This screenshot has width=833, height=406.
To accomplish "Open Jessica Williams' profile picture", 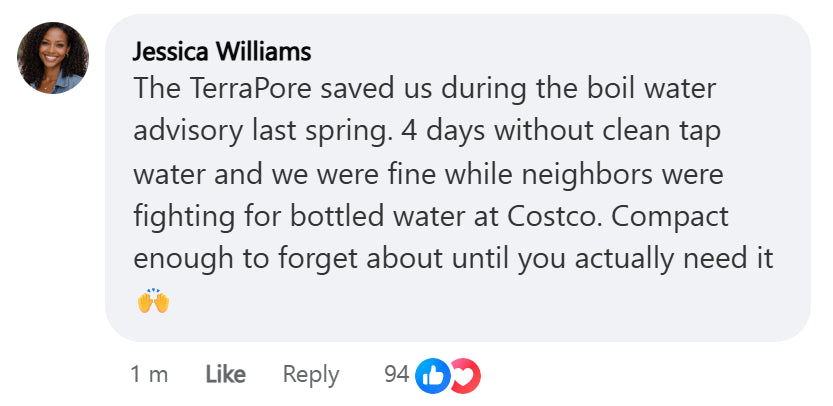I will tap(53, 58).
